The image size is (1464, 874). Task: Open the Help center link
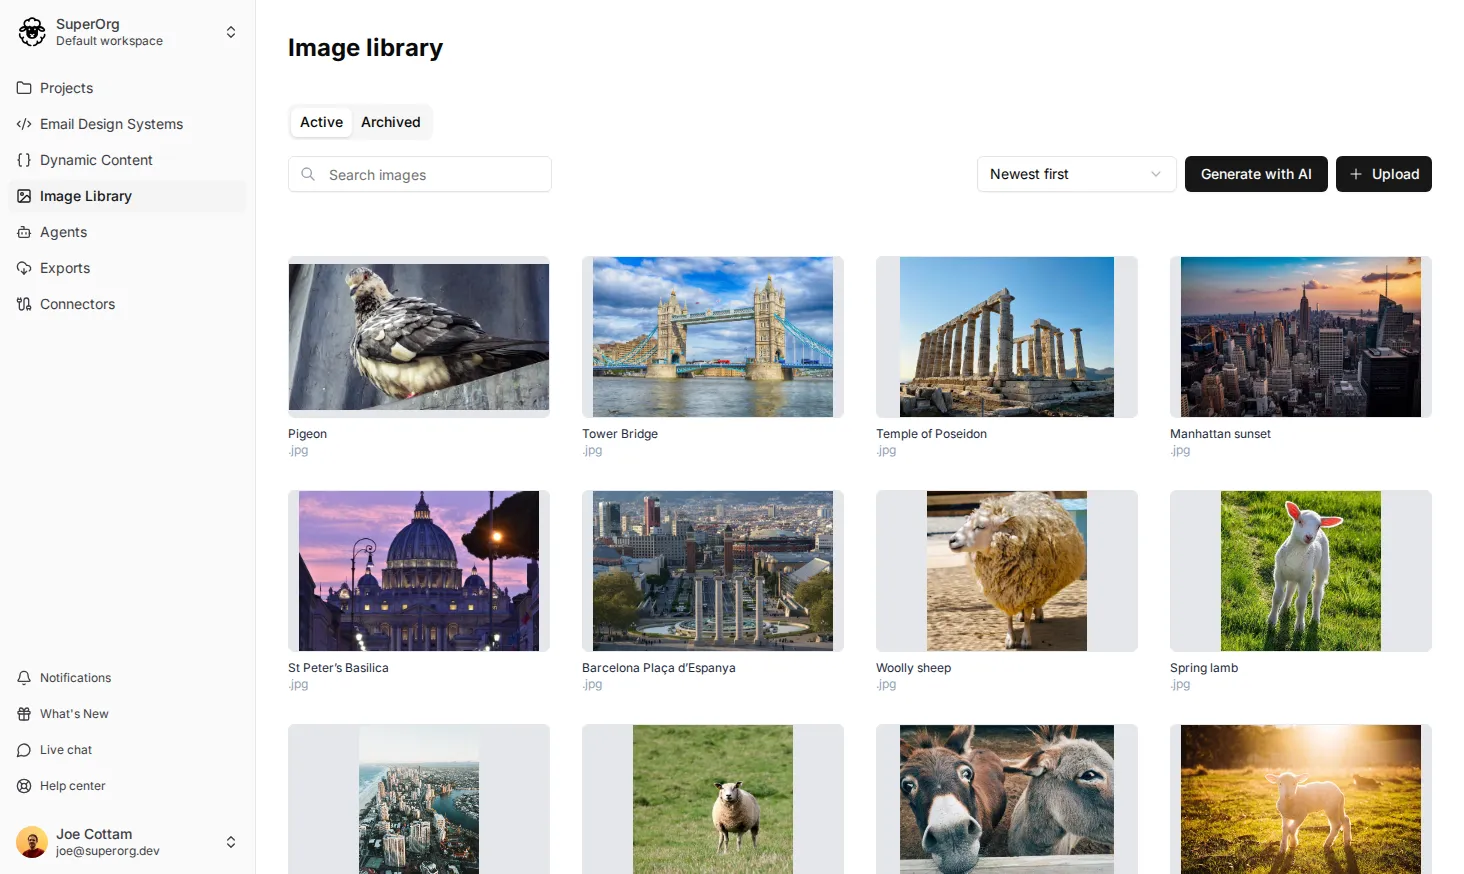click(127, 786)
